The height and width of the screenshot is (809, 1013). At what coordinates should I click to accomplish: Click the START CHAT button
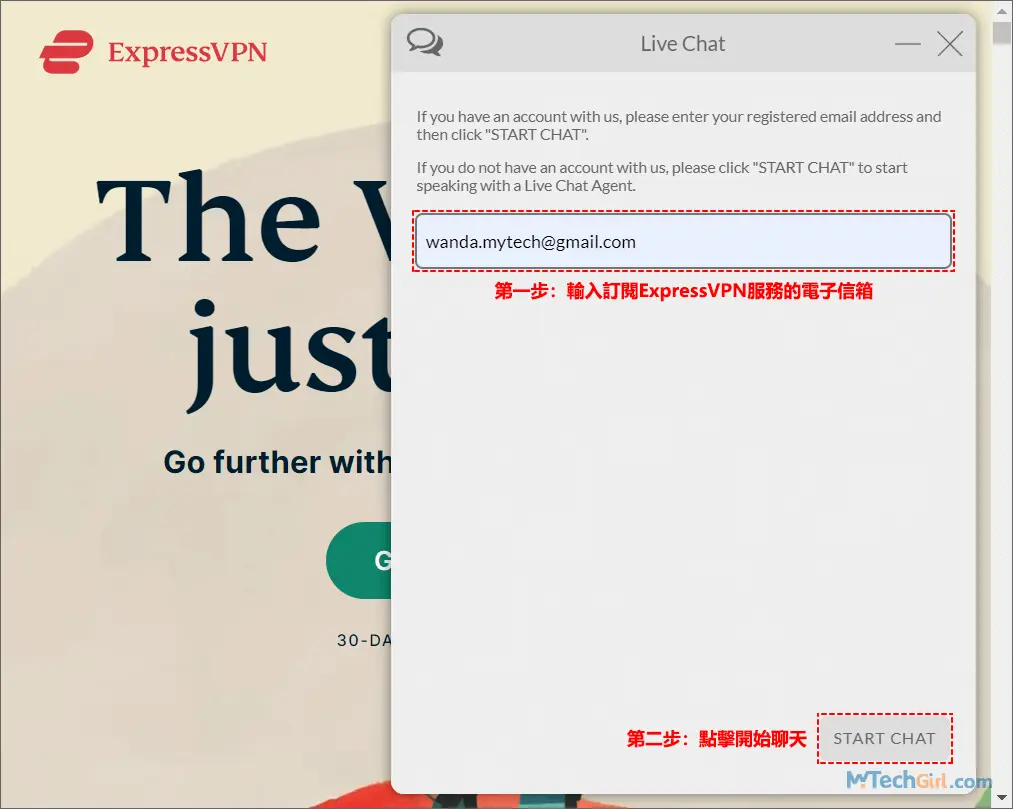point(884,739)
